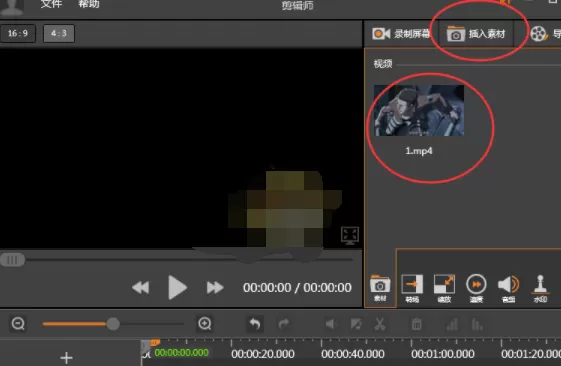
Task: Rewind the preview playback
Action: pyautogui.click(x=141, y=287)
